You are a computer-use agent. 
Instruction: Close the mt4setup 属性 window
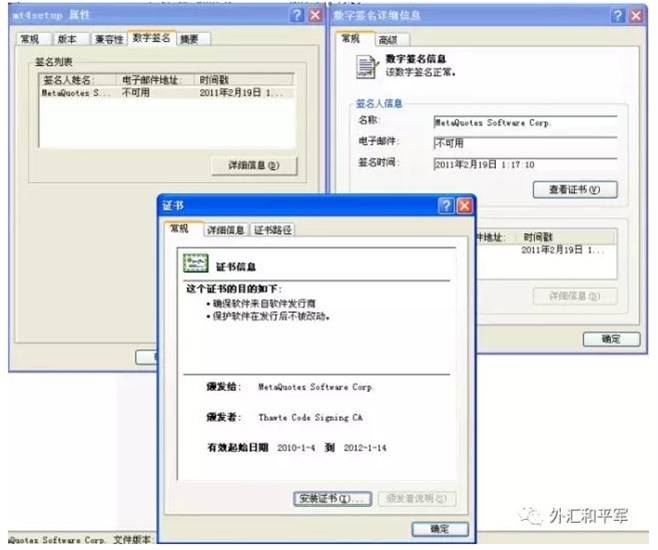(x=315, y=16)
